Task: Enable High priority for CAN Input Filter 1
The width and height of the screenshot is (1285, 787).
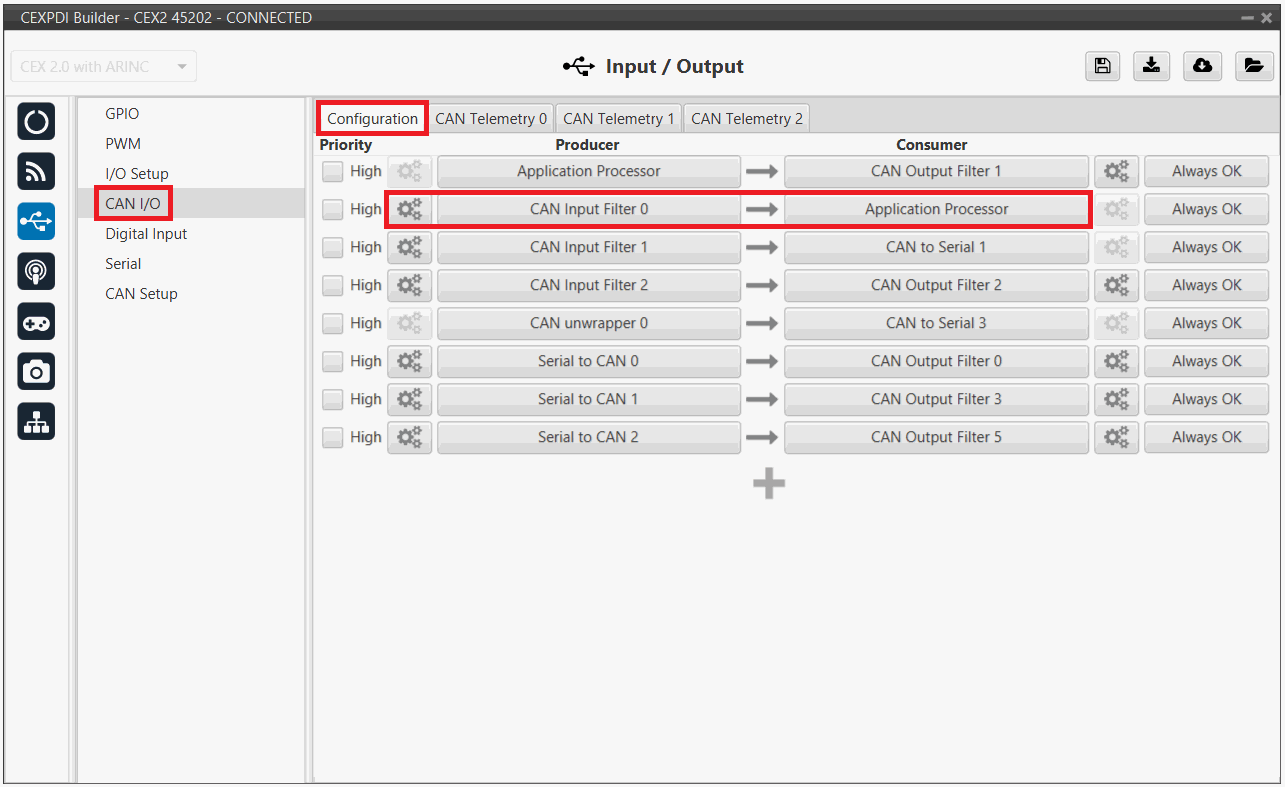Action: coord(332,247)
